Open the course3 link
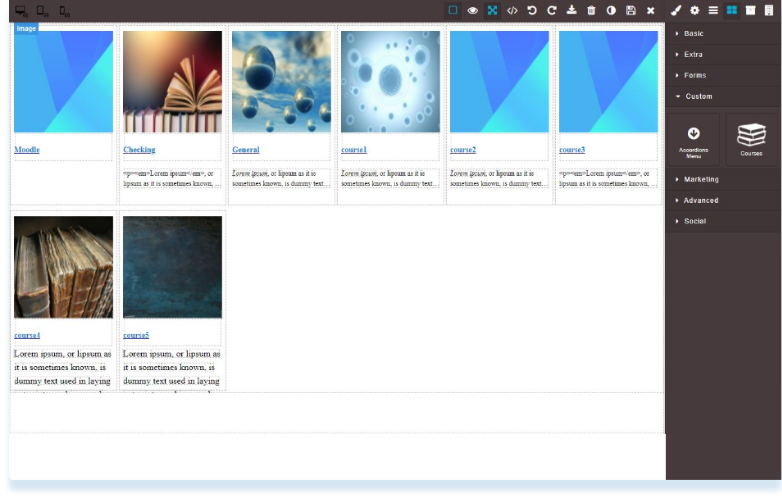782x501 pixels. tap(572, 150)
